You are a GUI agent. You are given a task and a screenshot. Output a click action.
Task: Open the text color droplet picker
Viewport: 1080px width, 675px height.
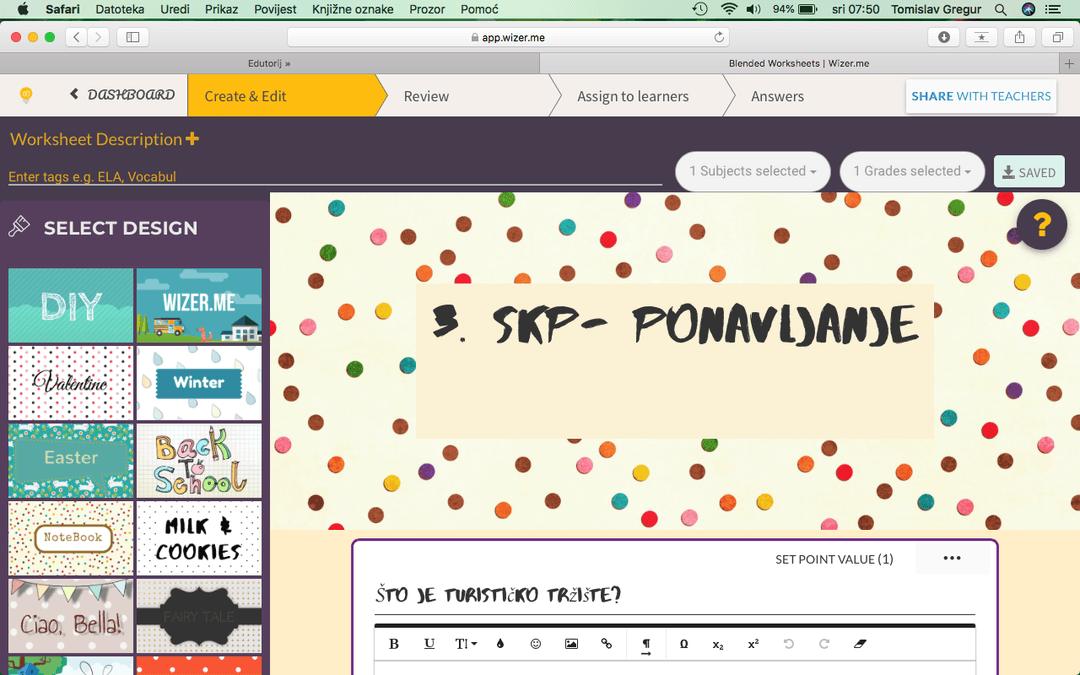[x=500, y=644]
